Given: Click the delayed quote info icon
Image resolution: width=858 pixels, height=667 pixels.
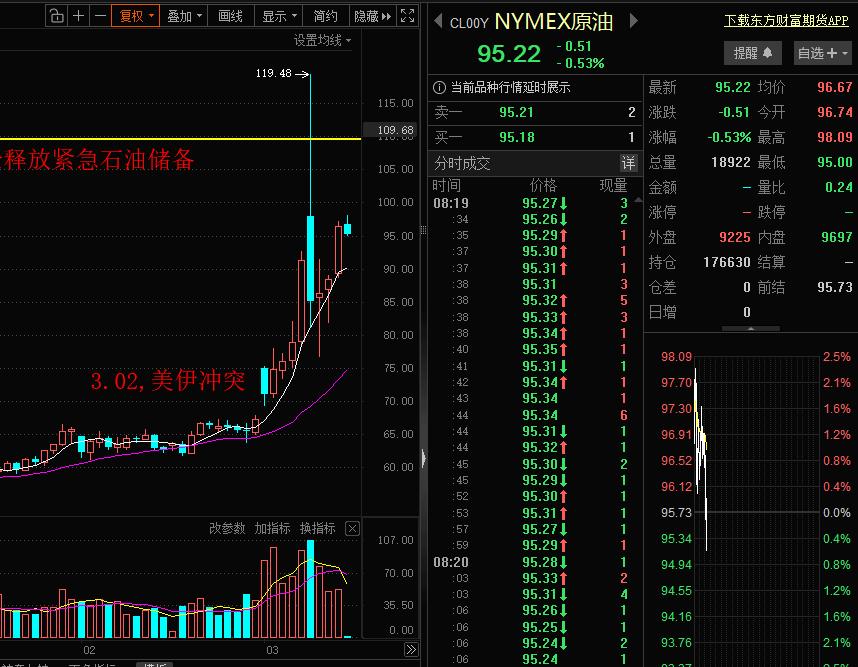Looking at the screenshot, I should click(439, 87).
